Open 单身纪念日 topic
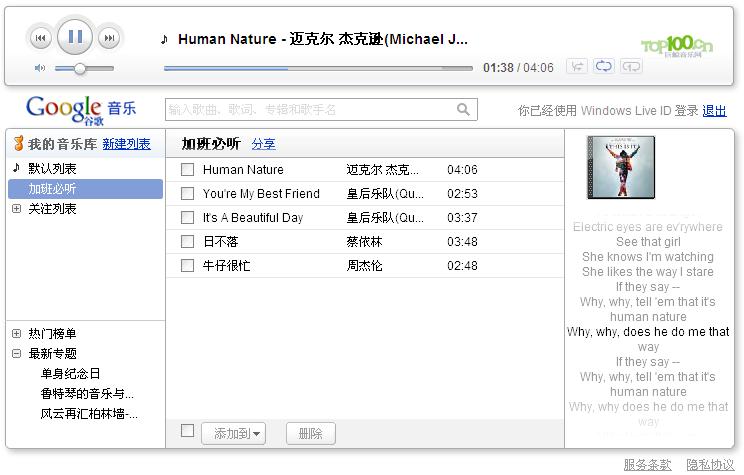The height and width of the screenshot is (475, 744). (70, 373)
